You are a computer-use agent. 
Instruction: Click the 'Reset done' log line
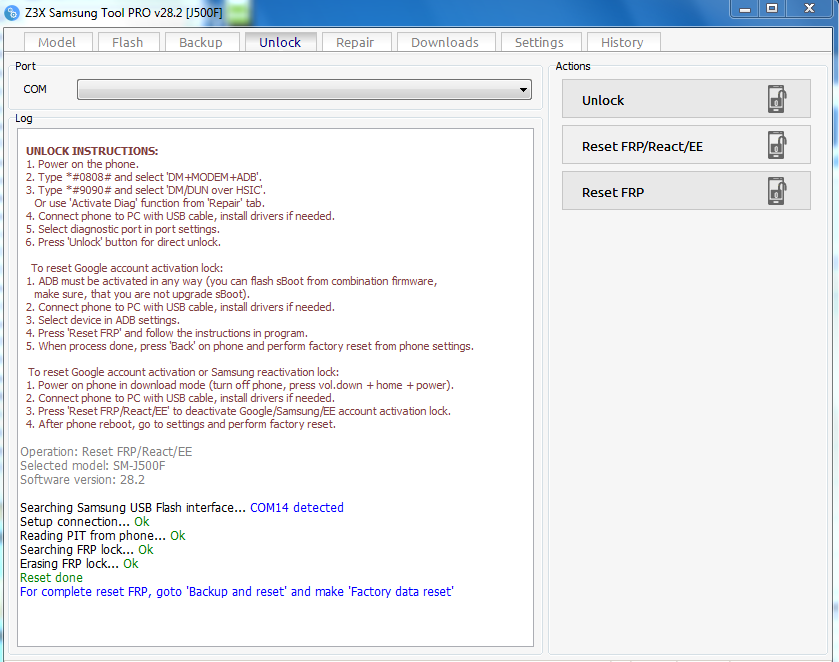(51, 577)
